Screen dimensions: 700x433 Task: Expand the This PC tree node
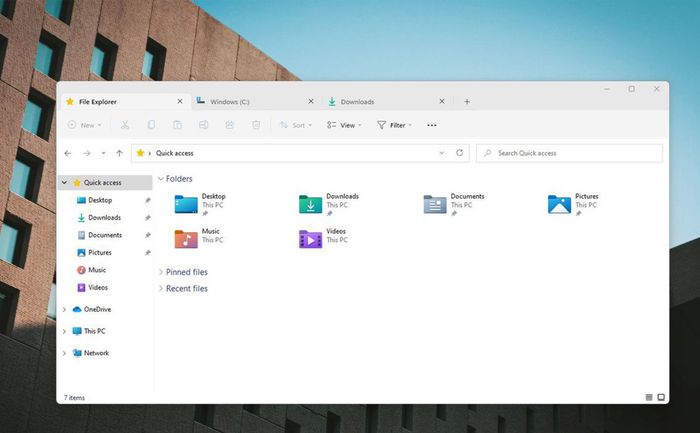tap(64, 331)
